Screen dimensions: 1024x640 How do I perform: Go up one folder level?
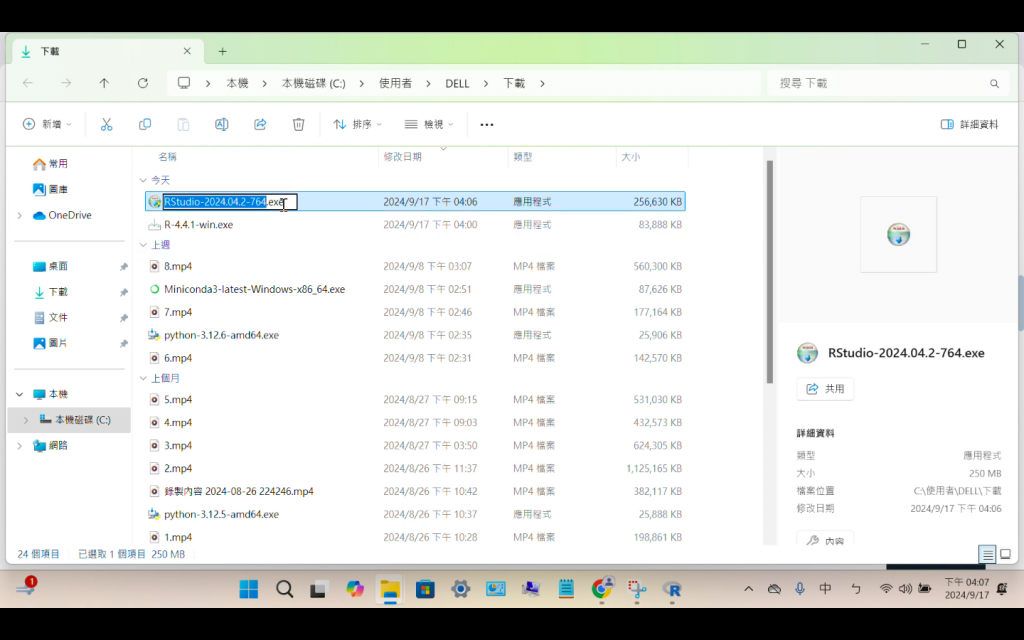coord(104,83)
